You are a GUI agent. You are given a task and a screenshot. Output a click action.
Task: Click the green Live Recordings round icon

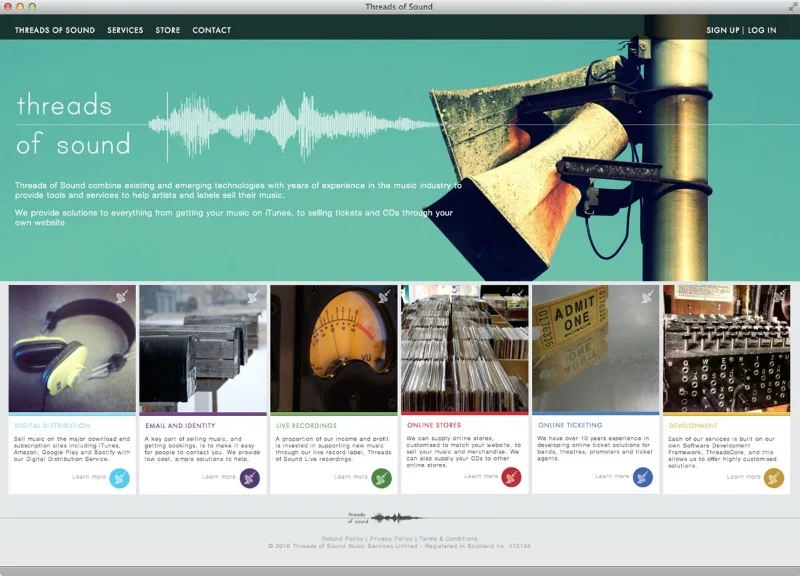coord(381,478)
